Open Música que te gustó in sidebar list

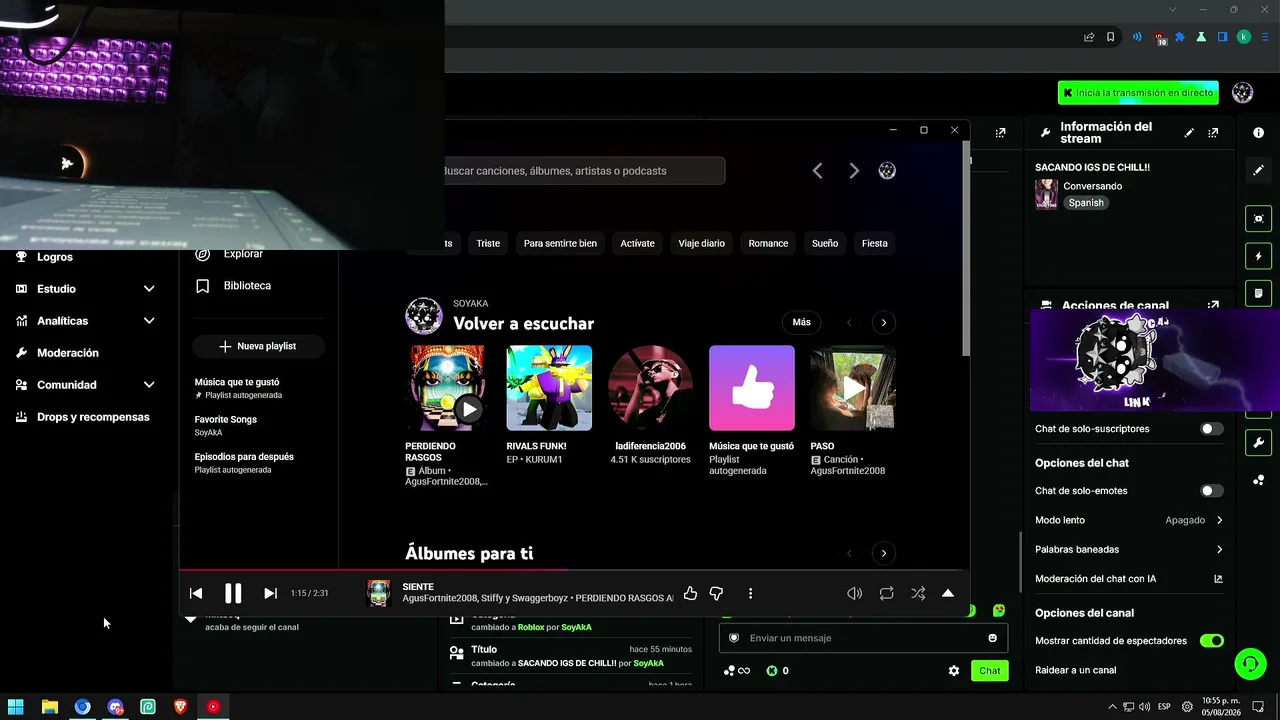(238, 388)
